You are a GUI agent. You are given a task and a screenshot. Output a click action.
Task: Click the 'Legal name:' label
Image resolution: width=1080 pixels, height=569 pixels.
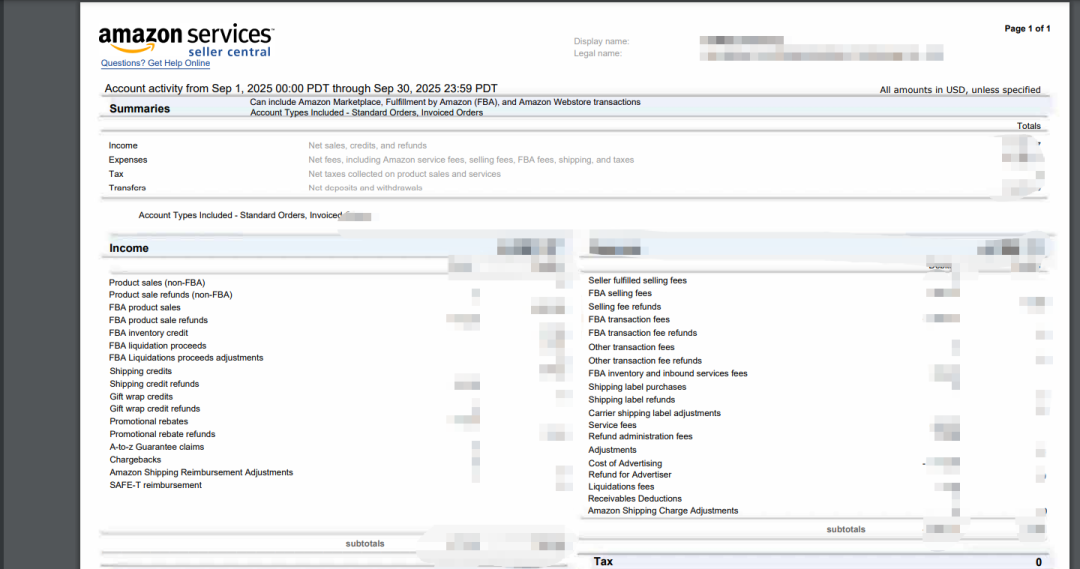[598, 53]
